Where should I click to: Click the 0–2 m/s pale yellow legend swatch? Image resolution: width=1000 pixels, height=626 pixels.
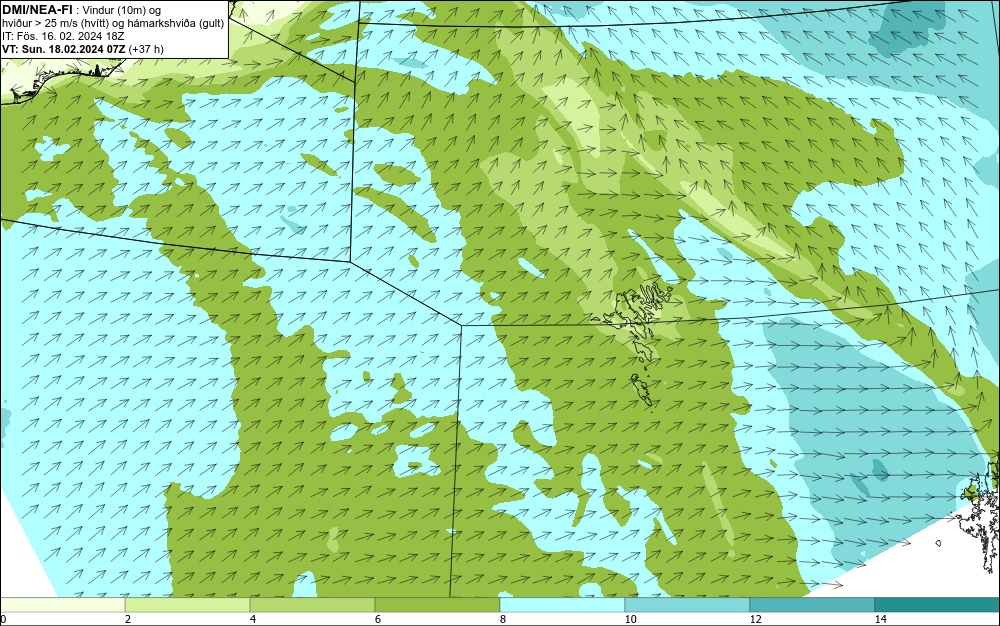(x=62, y=605)
